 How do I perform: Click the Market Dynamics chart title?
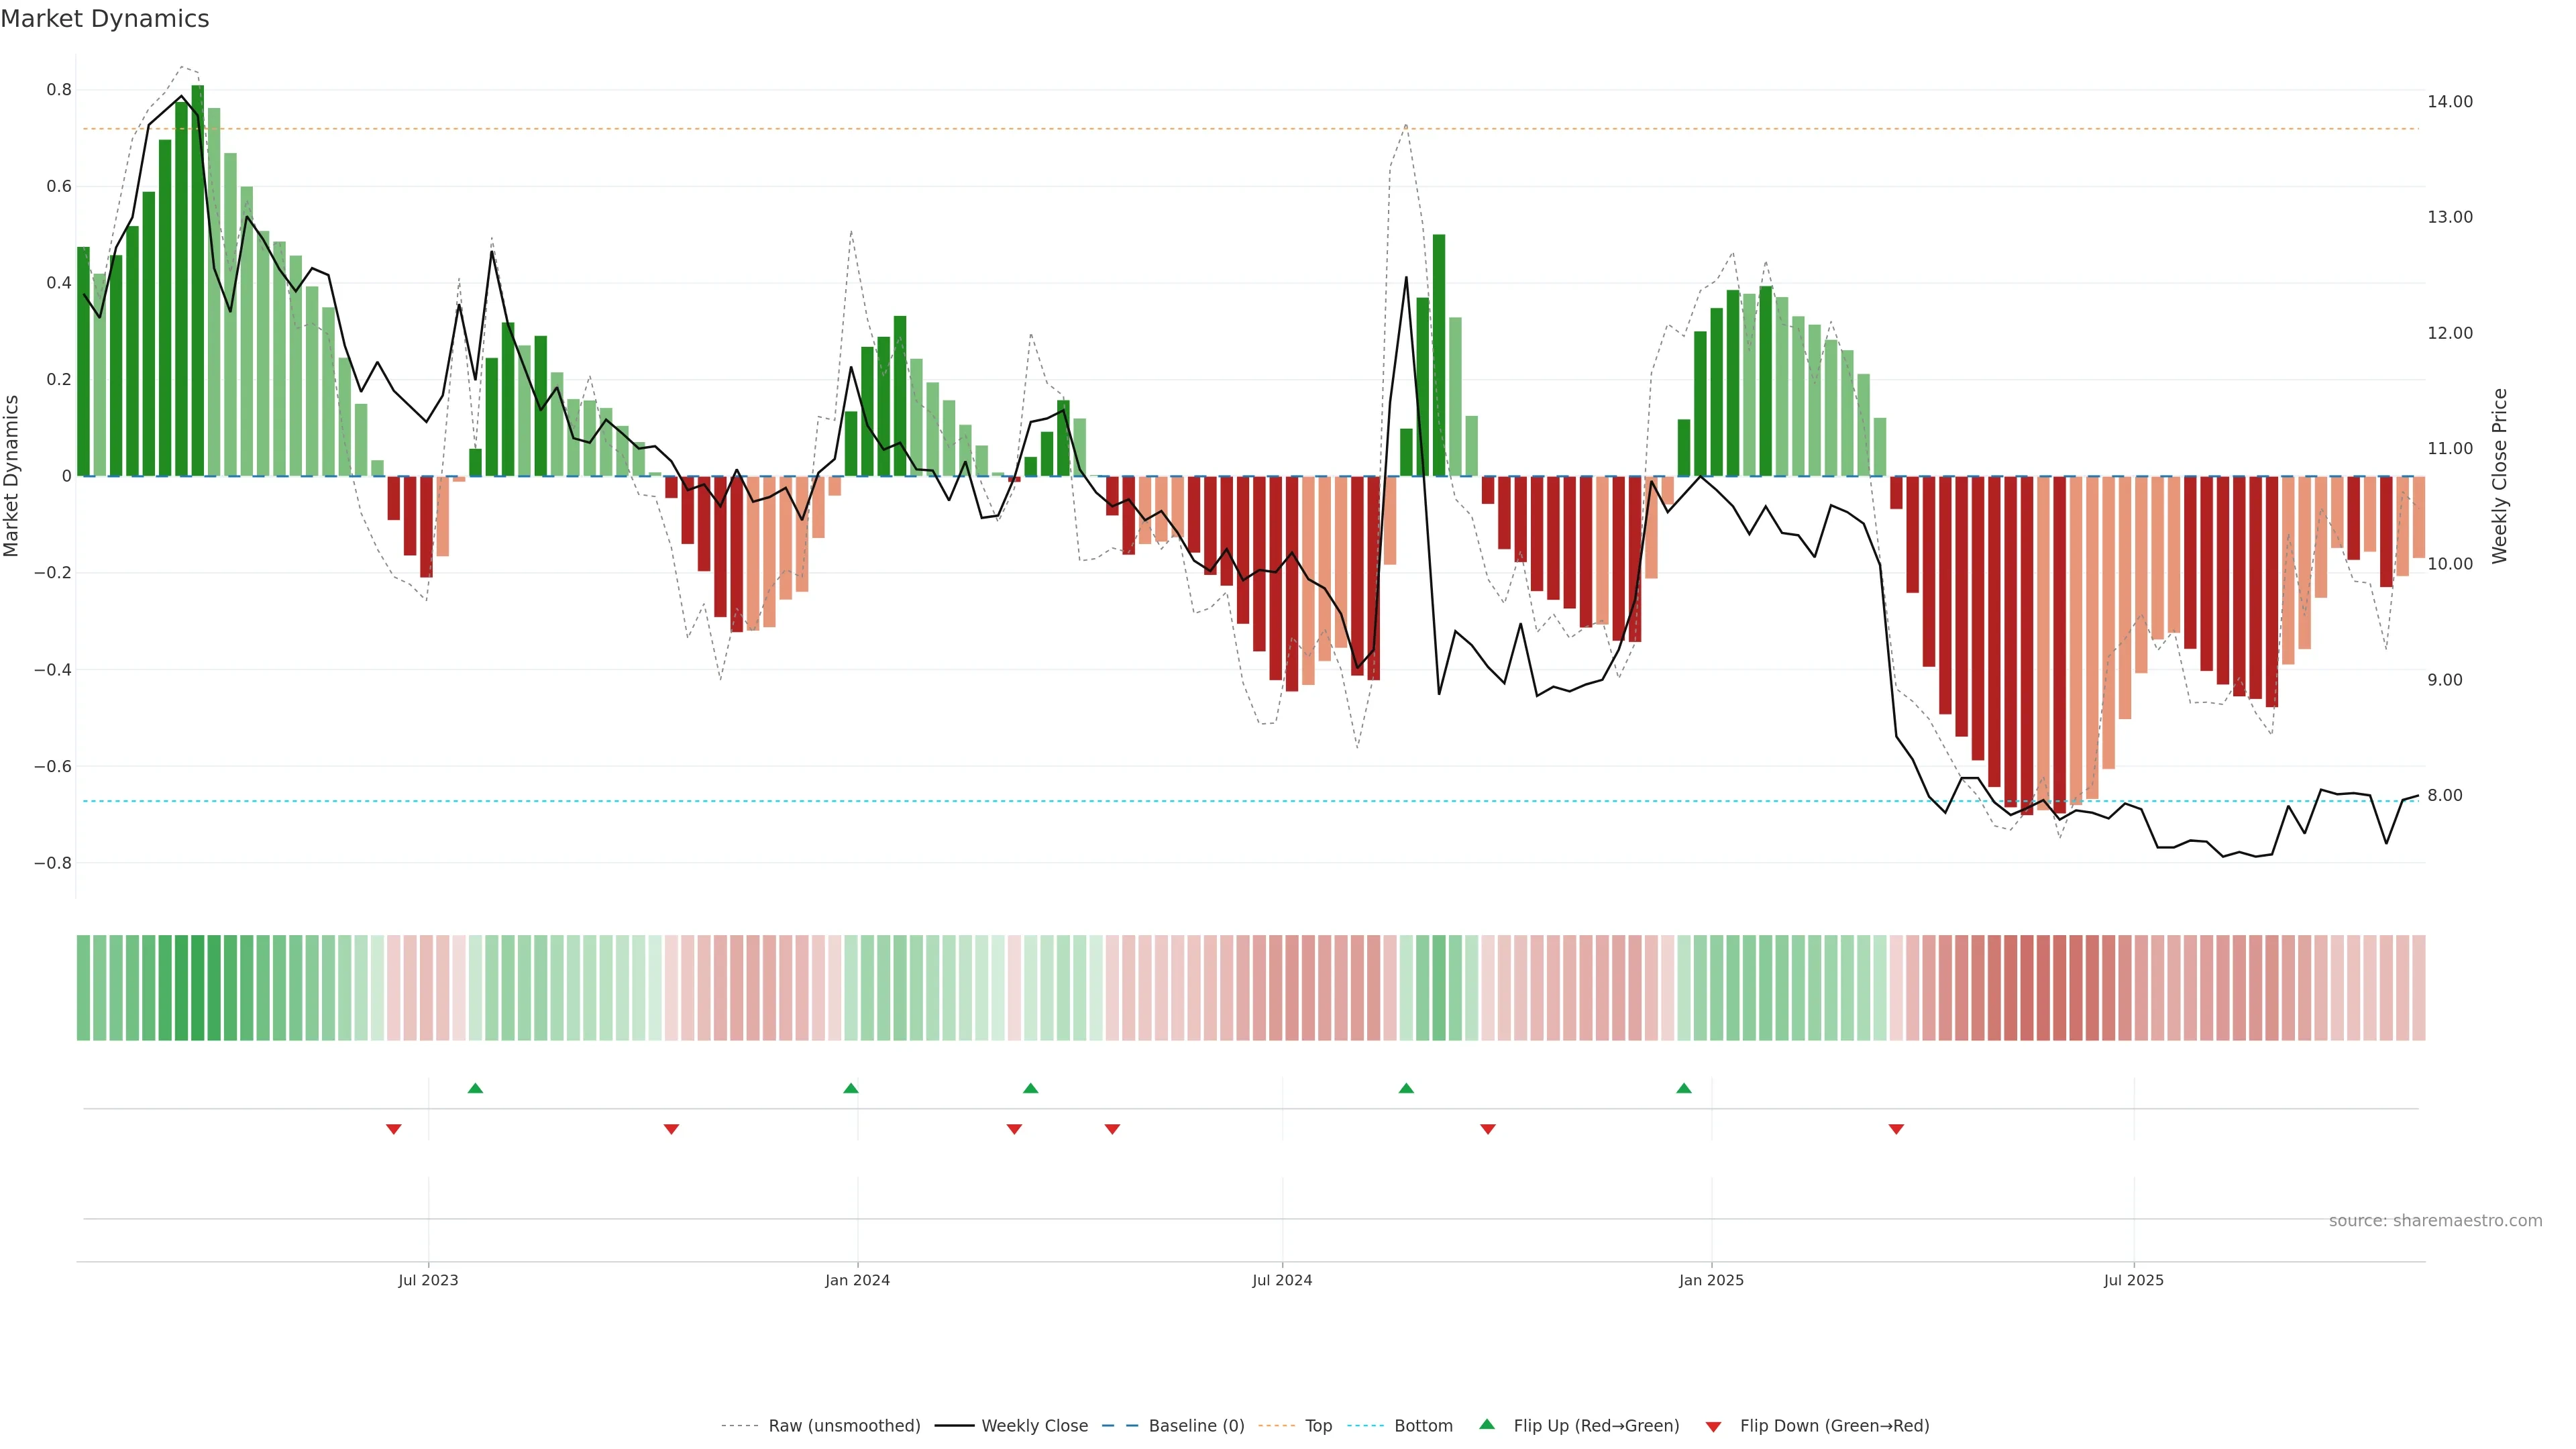coord(105,19)
